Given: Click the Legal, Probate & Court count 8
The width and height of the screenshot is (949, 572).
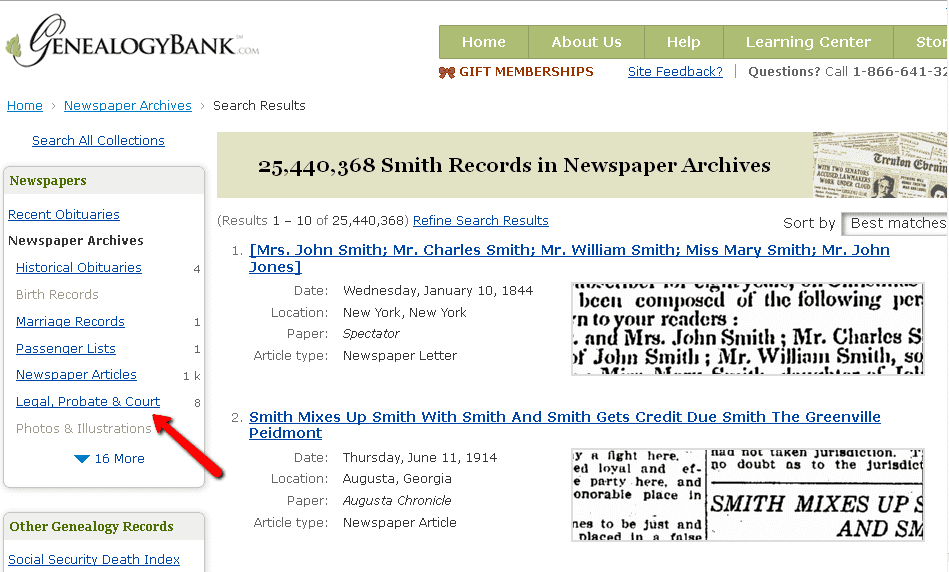Looking at the screenshot, I should click(197, 403).
